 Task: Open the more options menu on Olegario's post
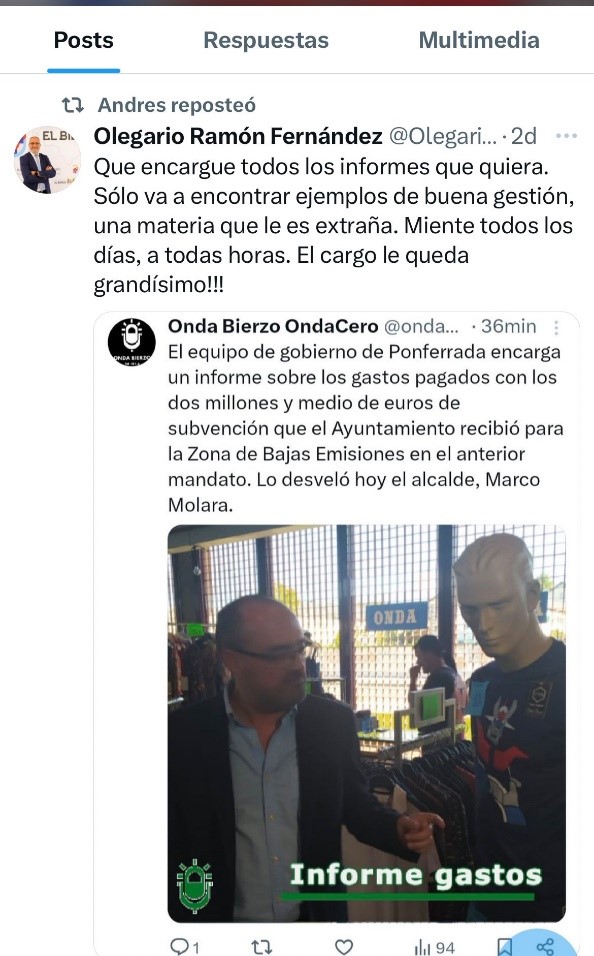click(x=566, y=135)
